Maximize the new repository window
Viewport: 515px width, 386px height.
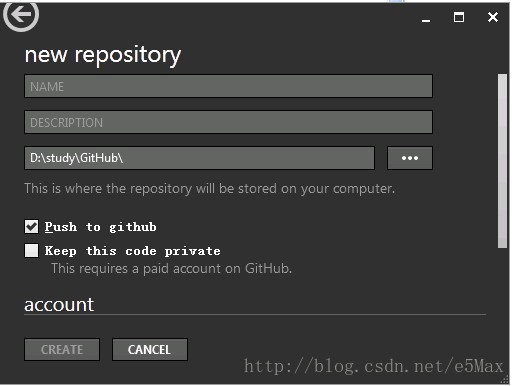pyautogui.click(x=459, y=17)
